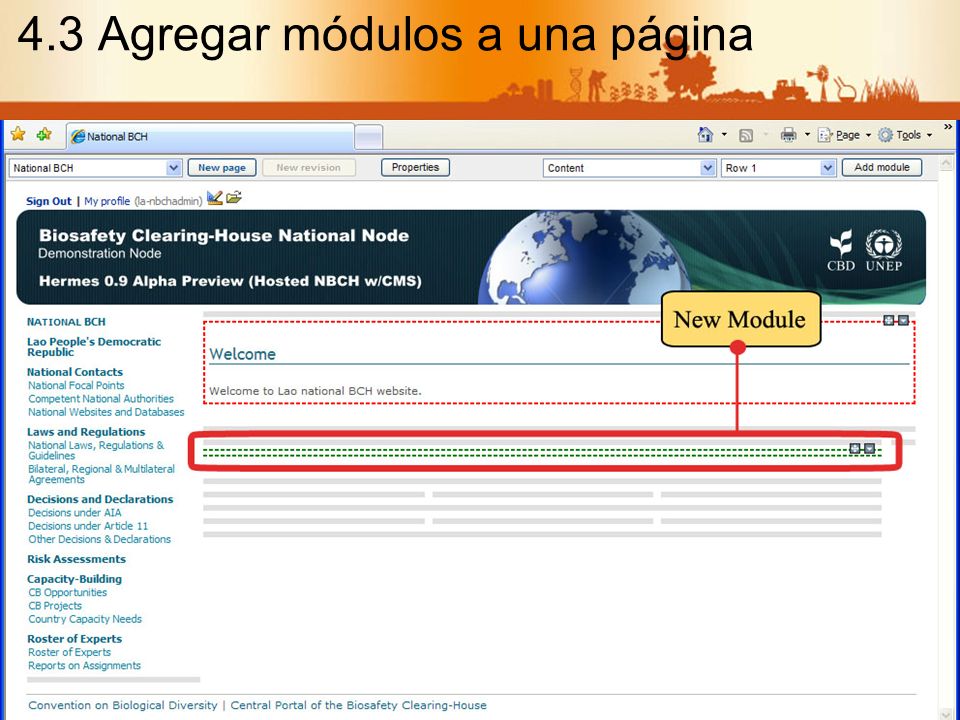The height and width of the screenshot is (720, 960).
Task: Click the Welcome module heading
Action: (242, 354)
